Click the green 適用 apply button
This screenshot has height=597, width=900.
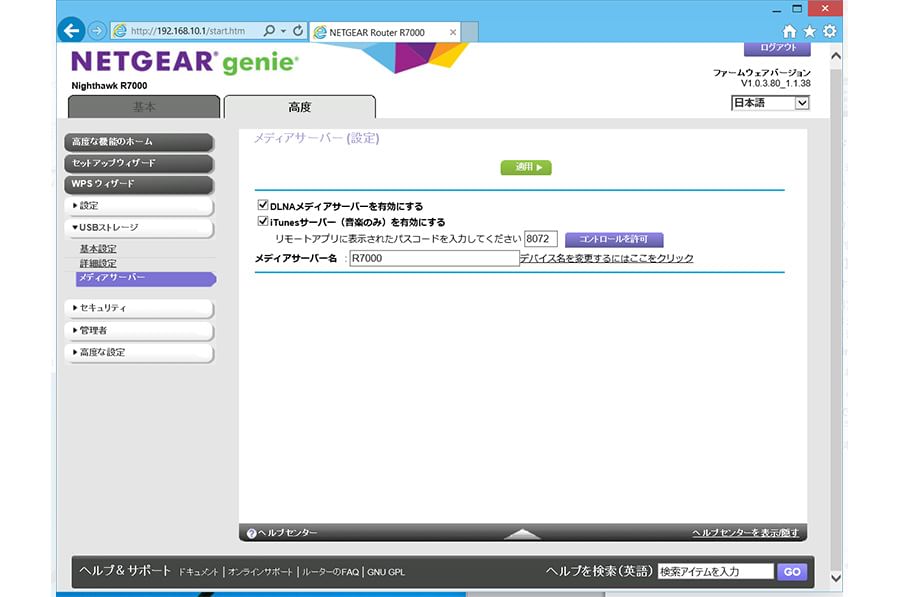point(526,167)
